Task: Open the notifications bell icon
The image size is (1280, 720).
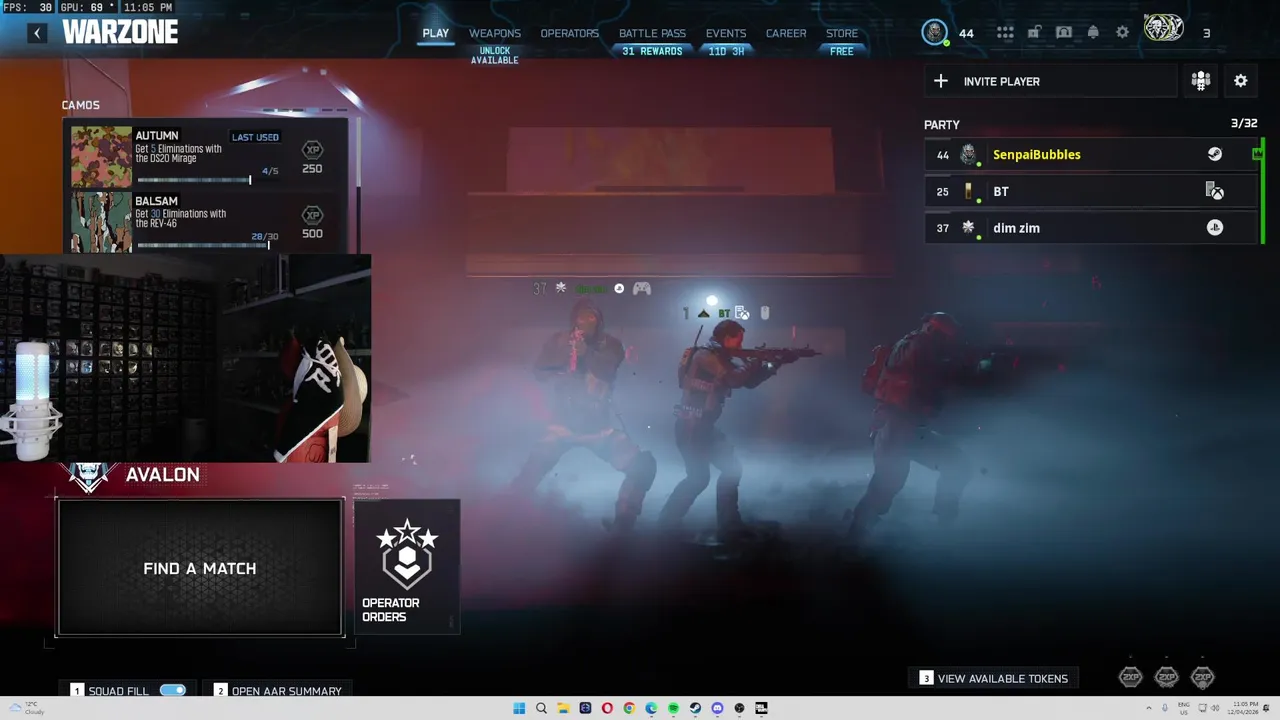Action: pos(1093,33)
